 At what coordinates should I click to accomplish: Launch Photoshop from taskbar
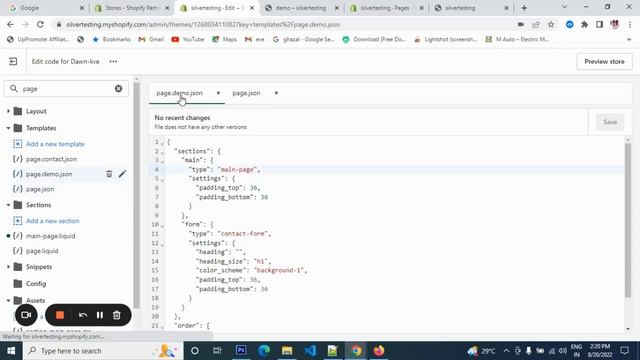click(x=241, y=351)
